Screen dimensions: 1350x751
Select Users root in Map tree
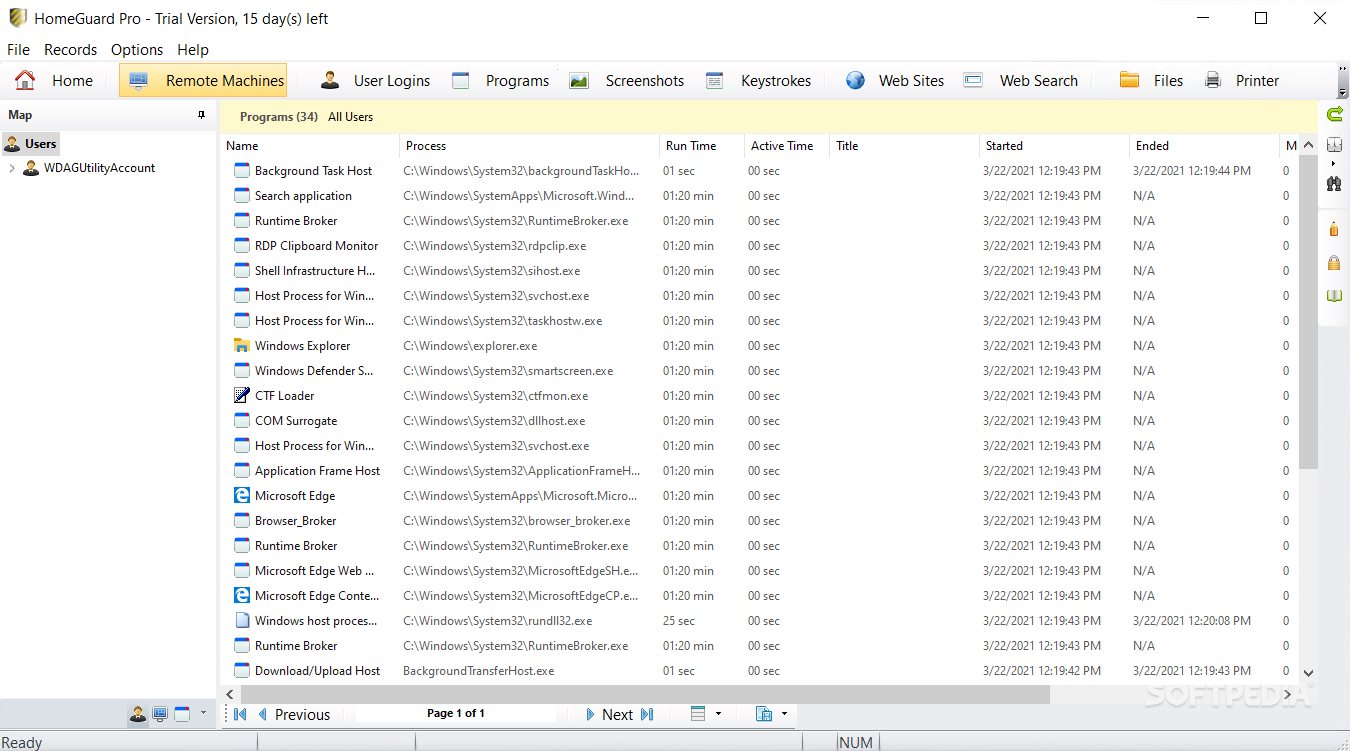click(x=32, y=144)
